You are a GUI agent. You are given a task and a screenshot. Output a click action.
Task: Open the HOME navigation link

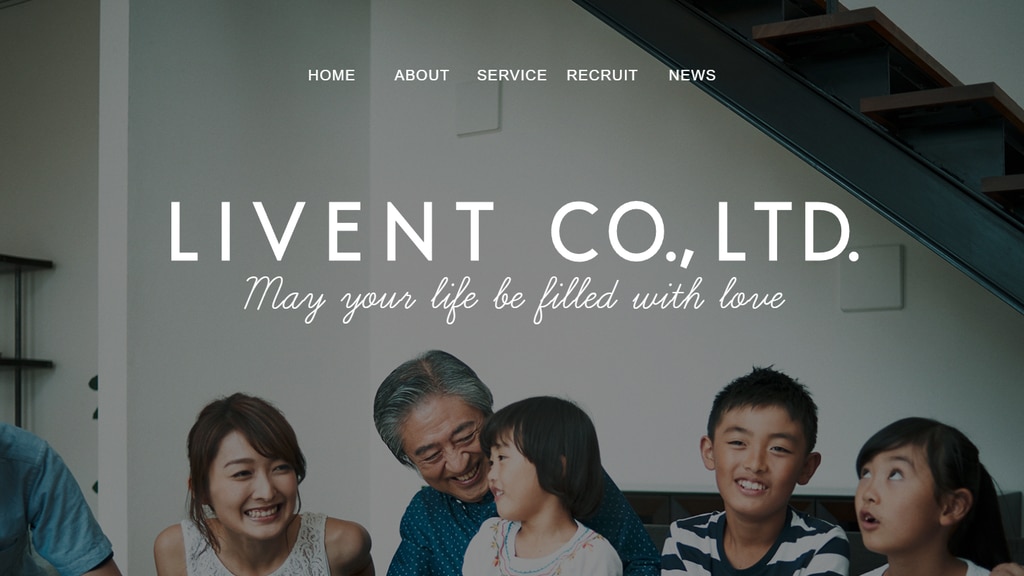click(x=331, y=75)
